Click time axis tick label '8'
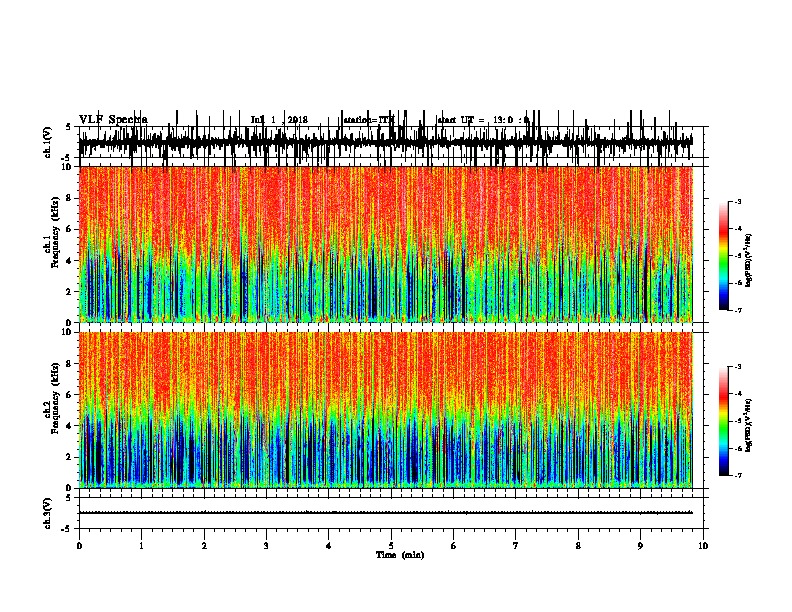792x612 pixels. [578, 546]
